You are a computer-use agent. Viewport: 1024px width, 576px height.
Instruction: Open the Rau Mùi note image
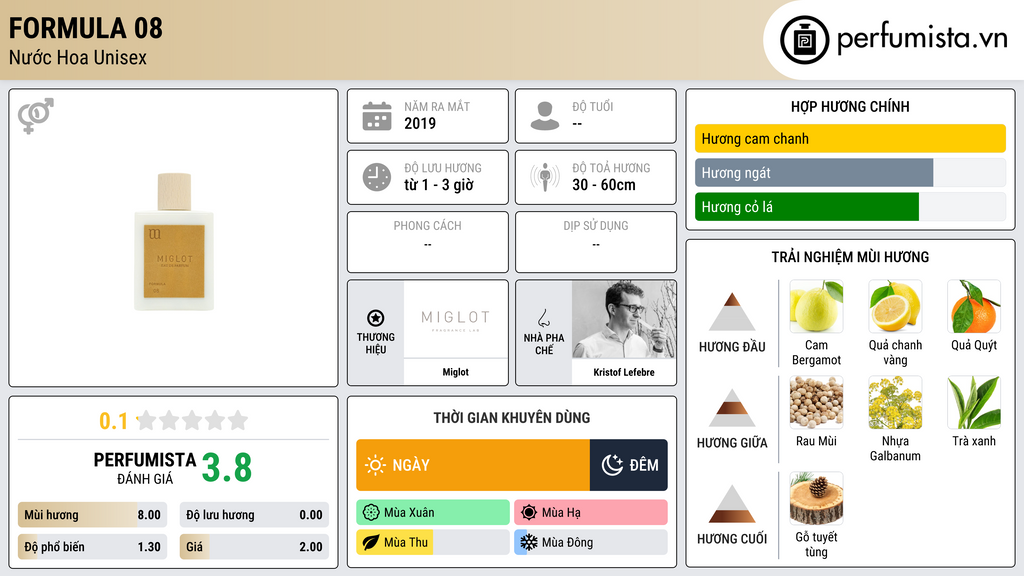[x=816, y=403]
